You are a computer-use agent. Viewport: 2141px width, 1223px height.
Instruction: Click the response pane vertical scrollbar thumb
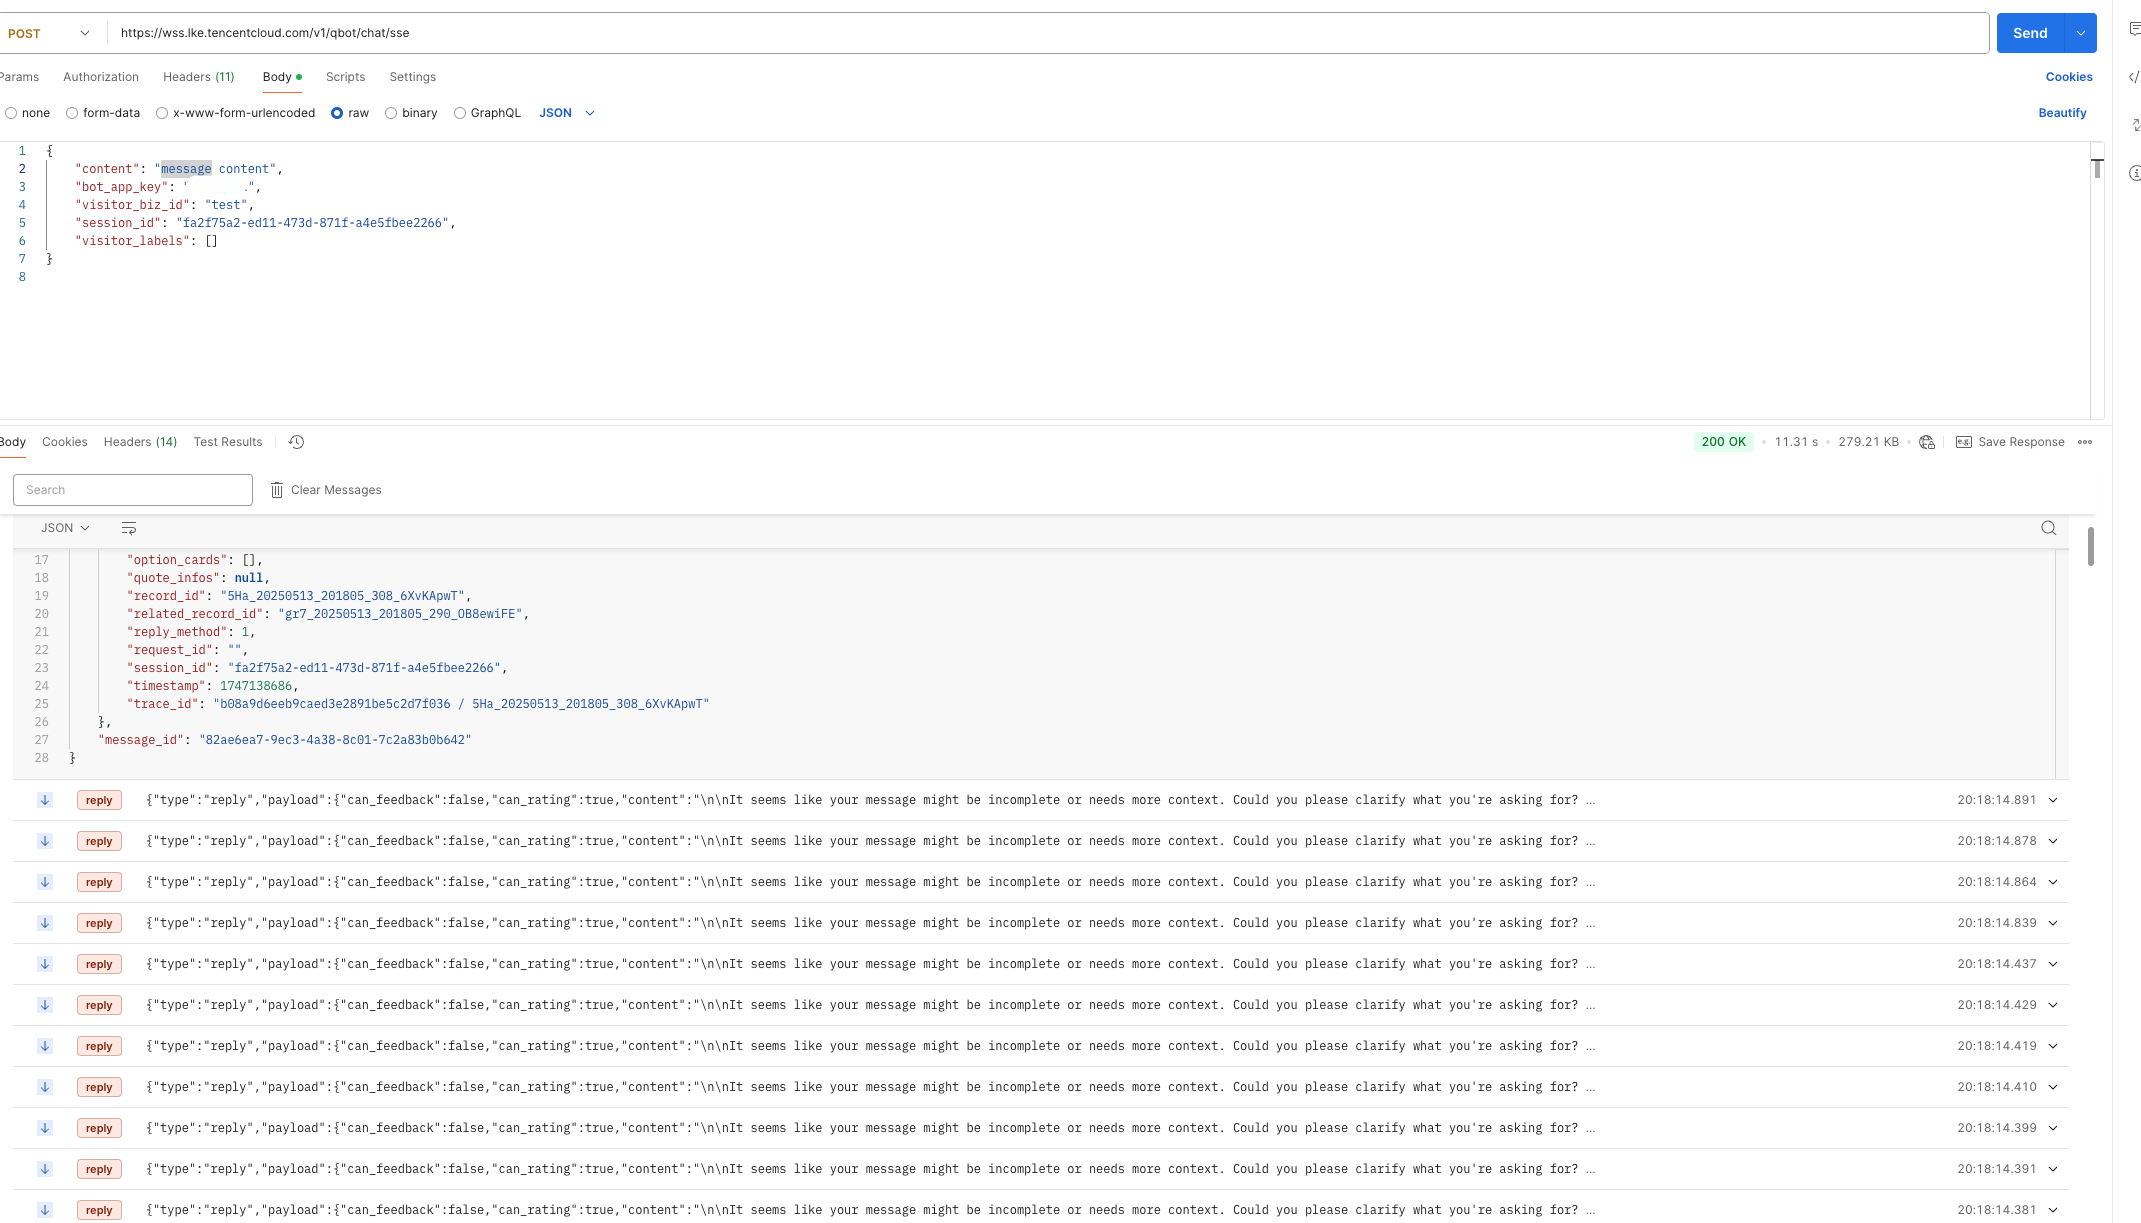tap(2090, 546)
